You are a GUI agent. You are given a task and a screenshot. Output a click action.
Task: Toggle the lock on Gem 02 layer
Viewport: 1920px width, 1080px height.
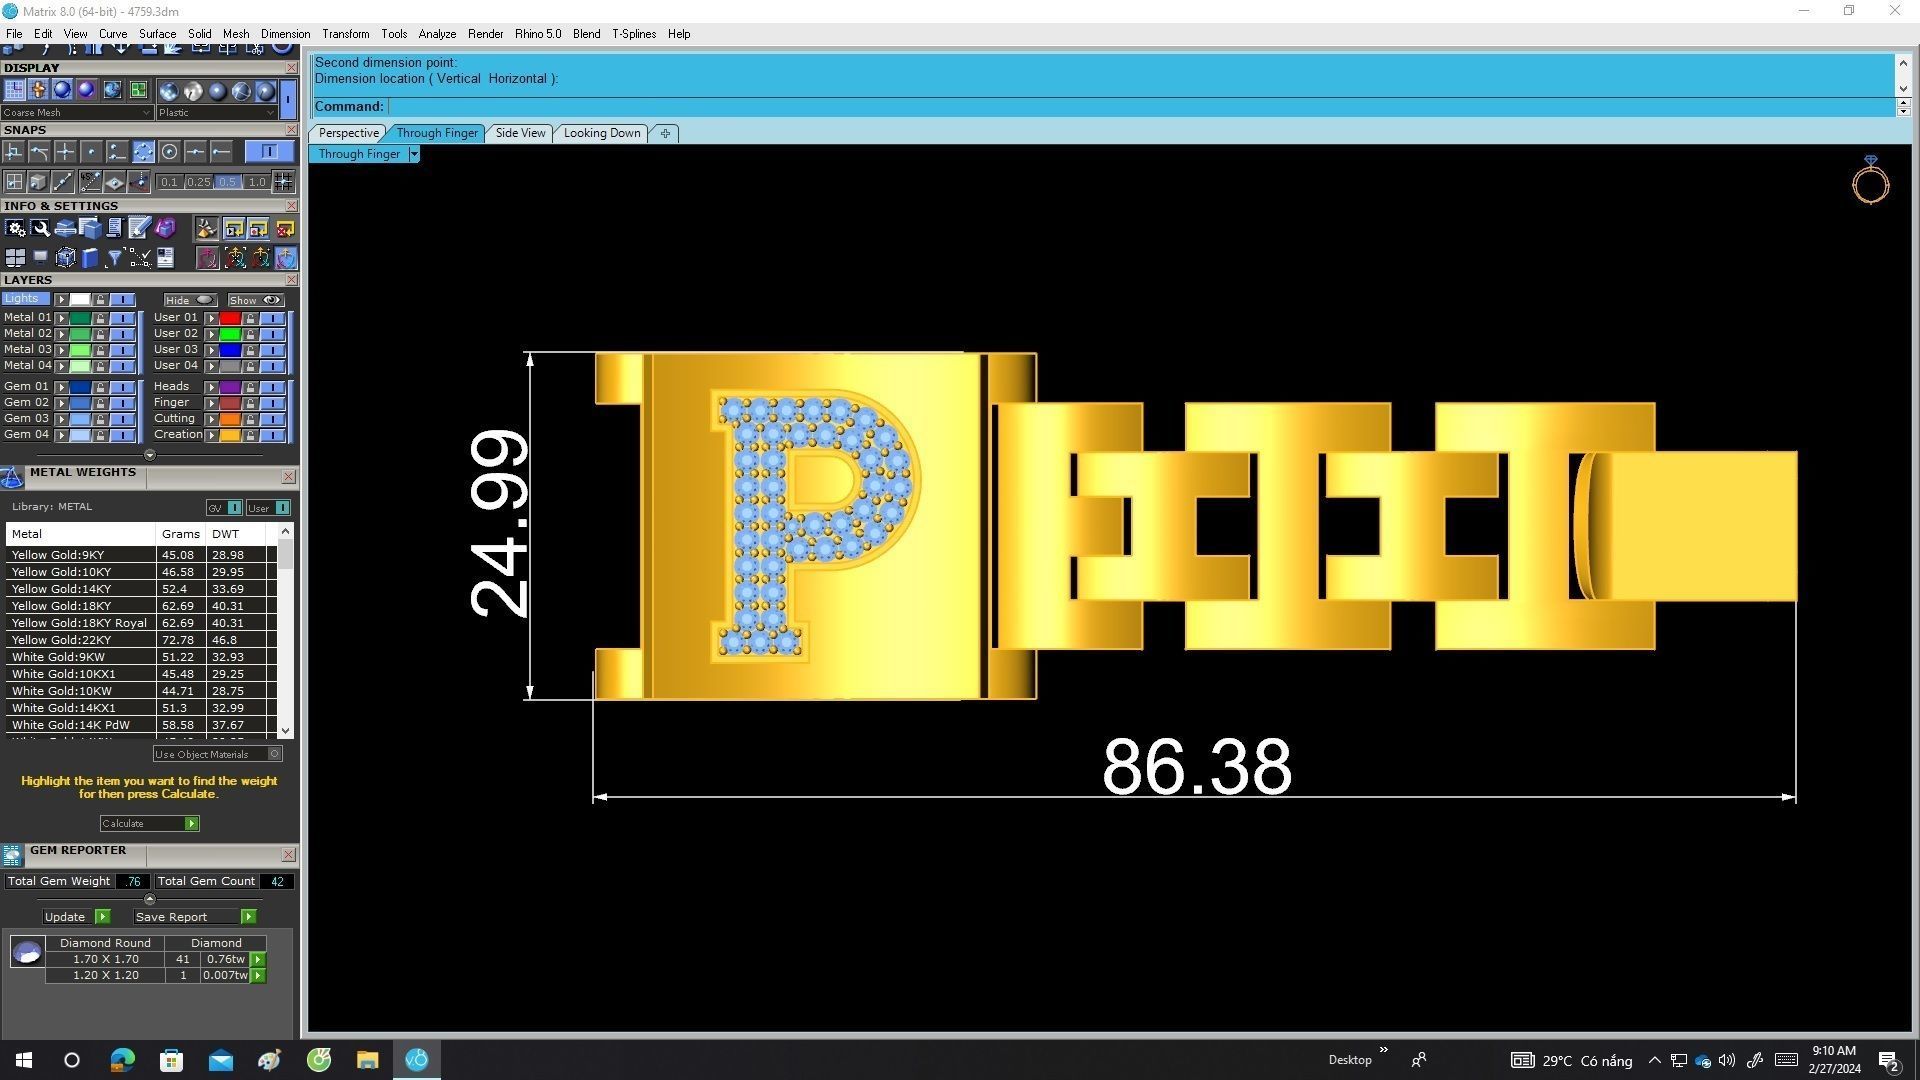pyautogui.click(x=100, y=403)
